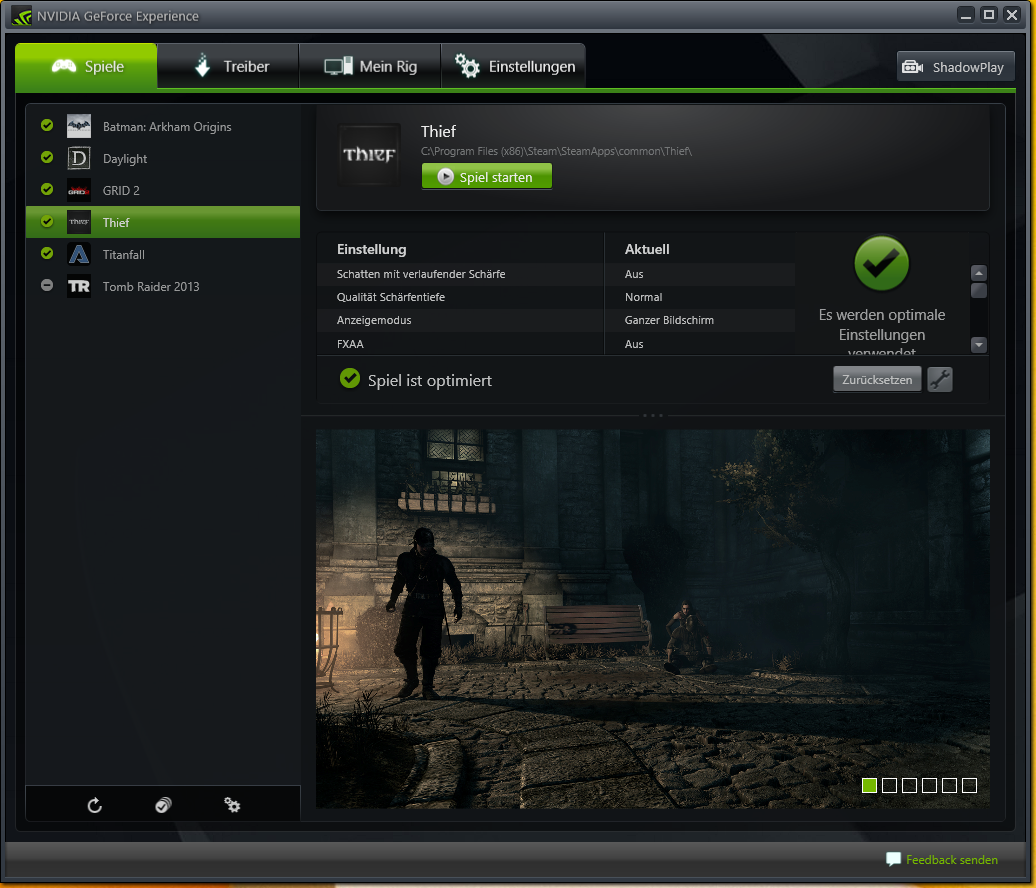Select Titanfall in the game list
Image resolution: width=1036 pixels, height=888 pixels.
[x=163, y=254]
